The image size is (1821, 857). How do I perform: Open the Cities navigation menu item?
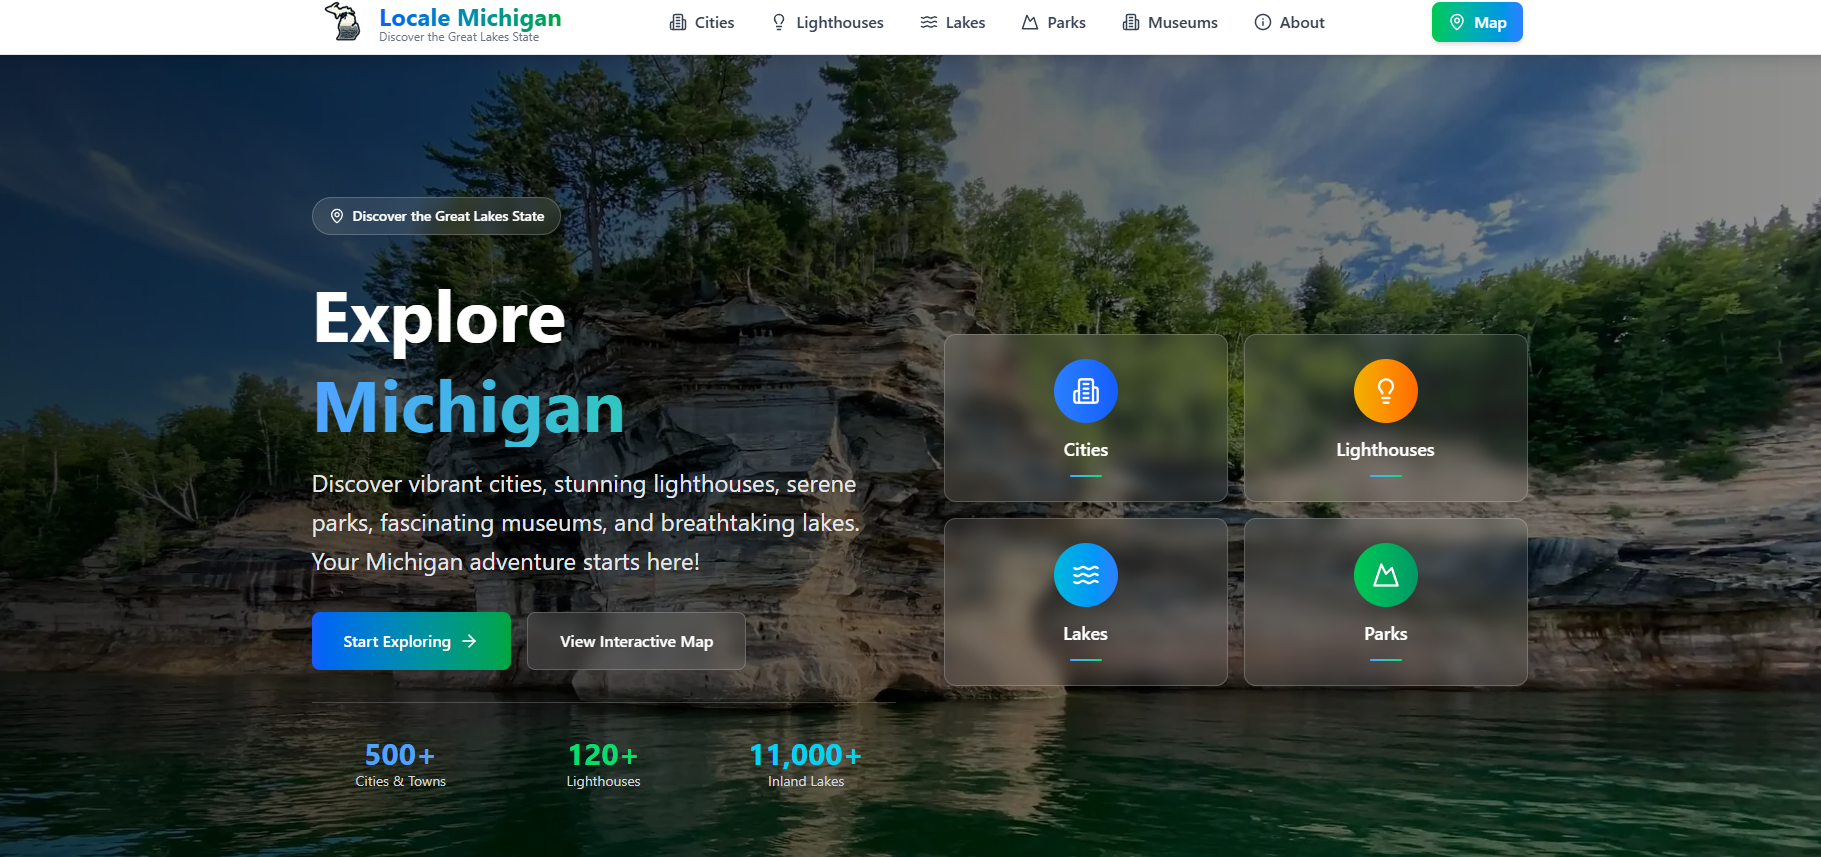click(702, 22)
